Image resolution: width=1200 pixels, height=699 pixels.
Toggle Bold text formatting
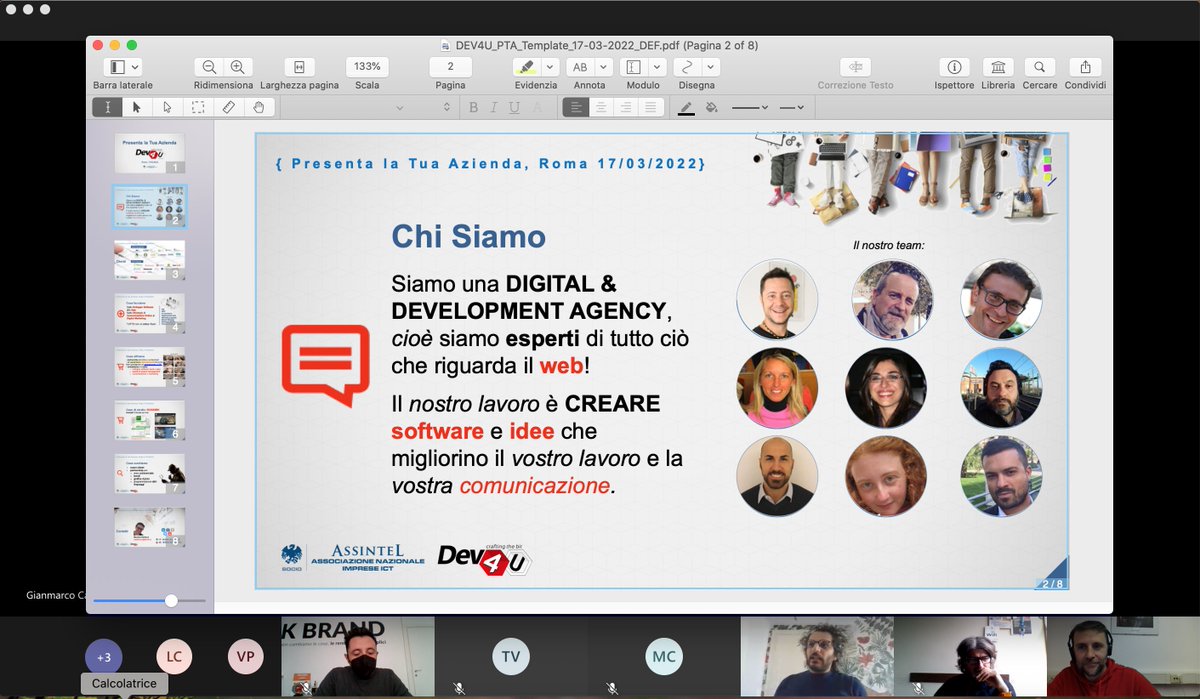click(x=474, y=107)
